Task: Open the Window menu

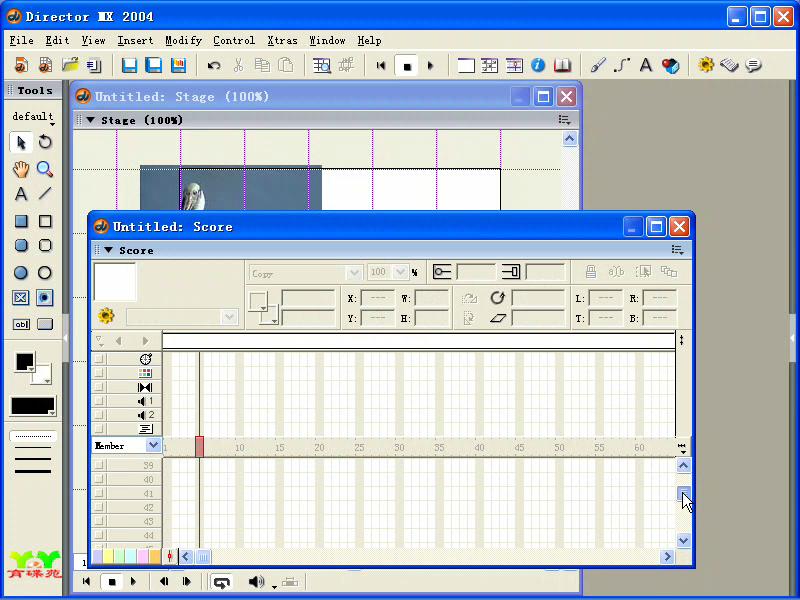Action: (x=327, y=40)
